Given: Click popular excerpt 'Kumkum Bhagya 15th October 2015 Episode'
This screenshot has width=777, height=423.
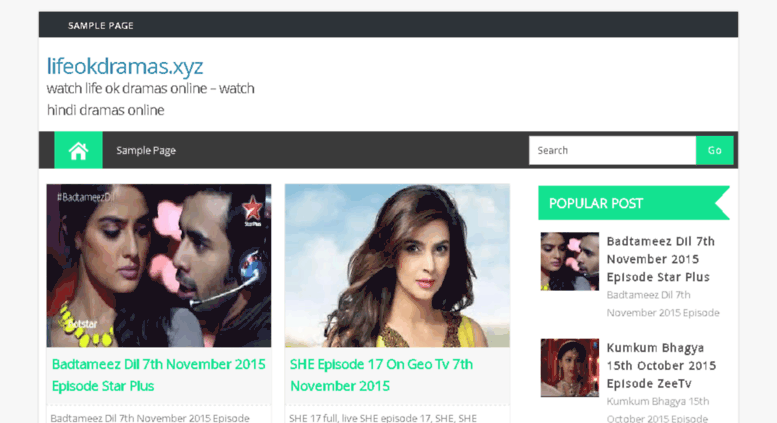Looking at the screenshot, I should [658, 410].
